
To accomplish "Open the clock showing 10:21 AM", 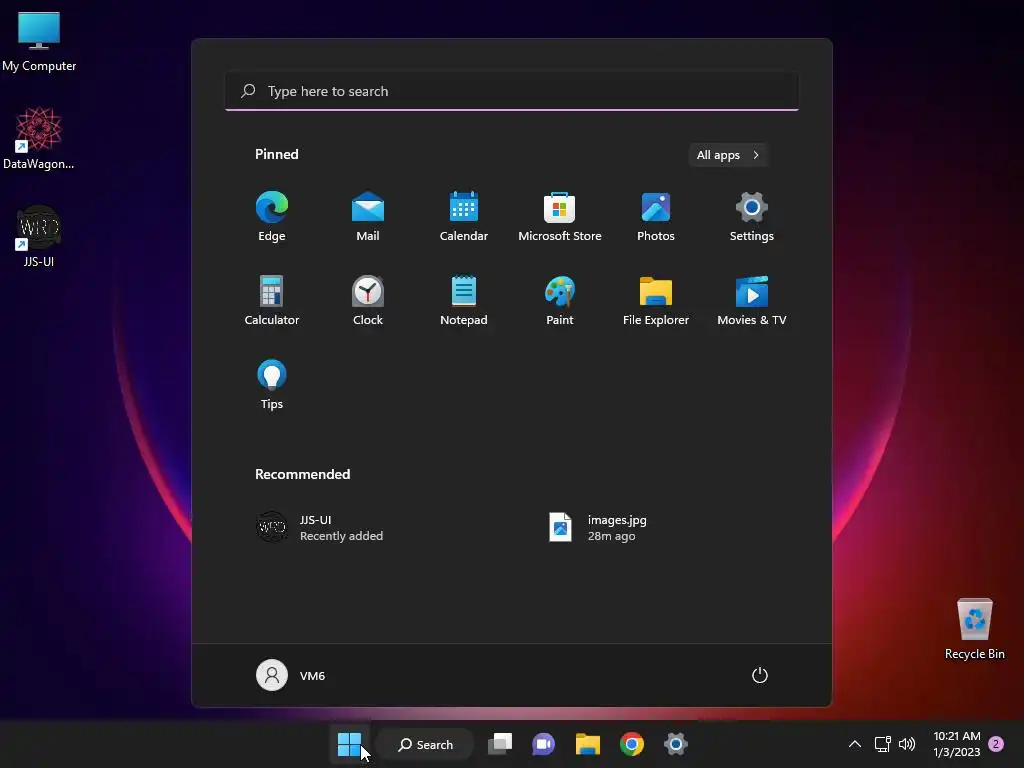I will (x=957, y=744).
